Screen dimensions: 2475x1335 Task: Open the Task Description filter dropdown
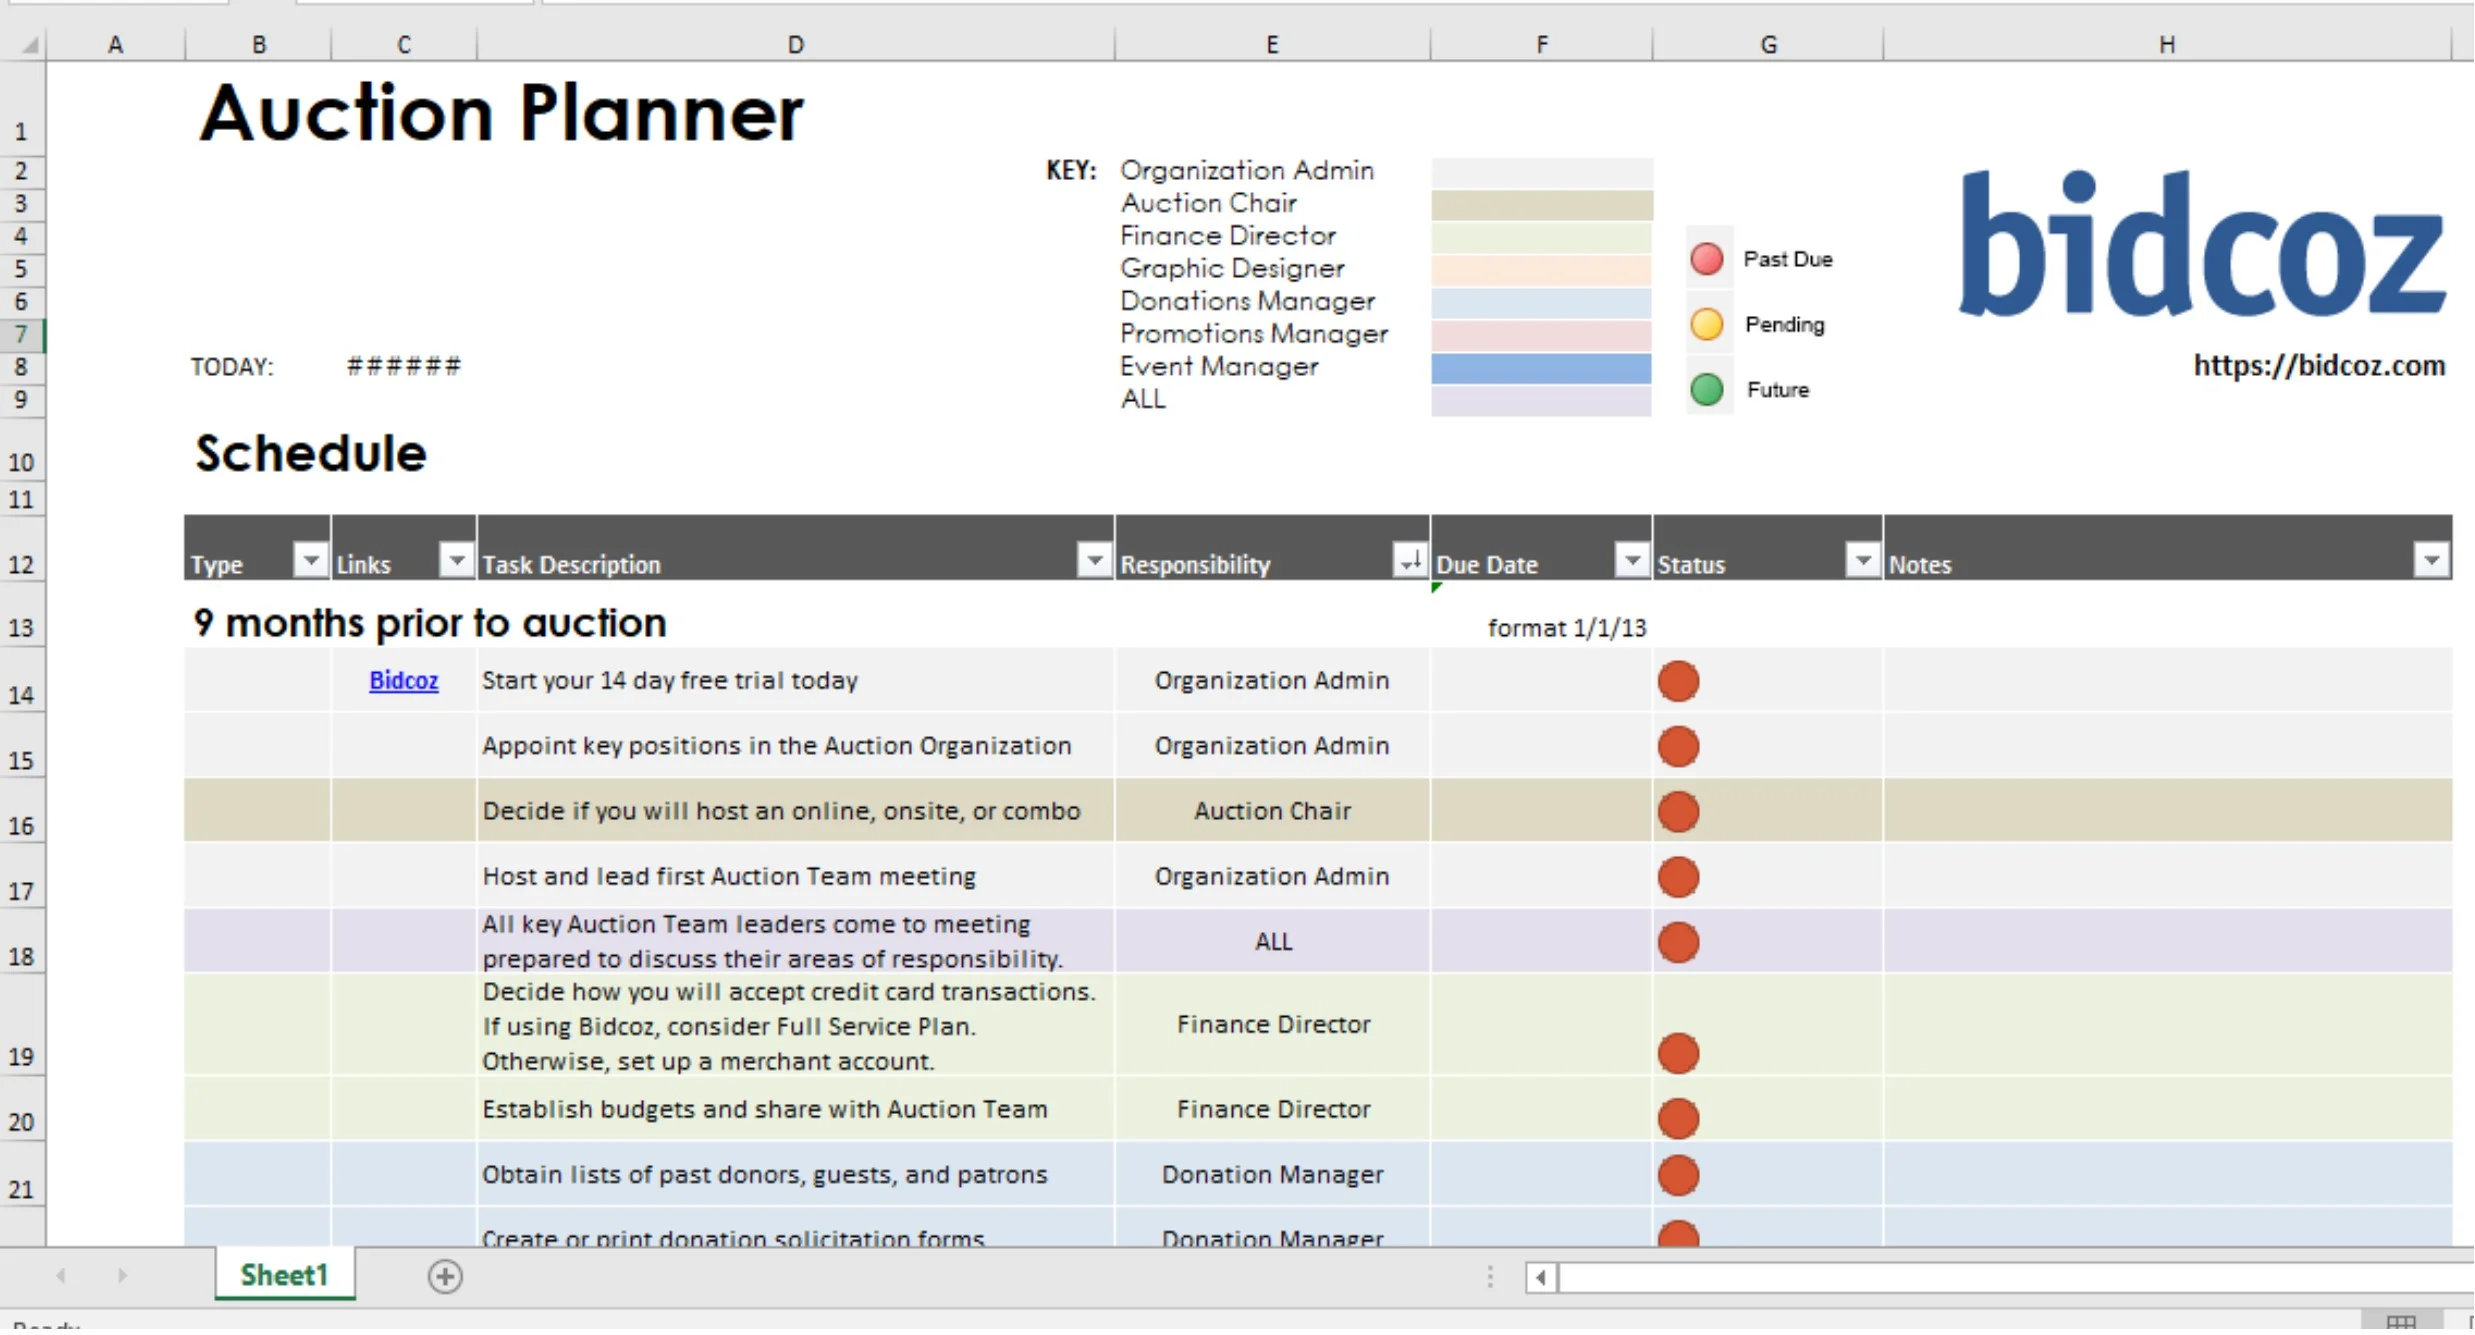(1094, 562)
